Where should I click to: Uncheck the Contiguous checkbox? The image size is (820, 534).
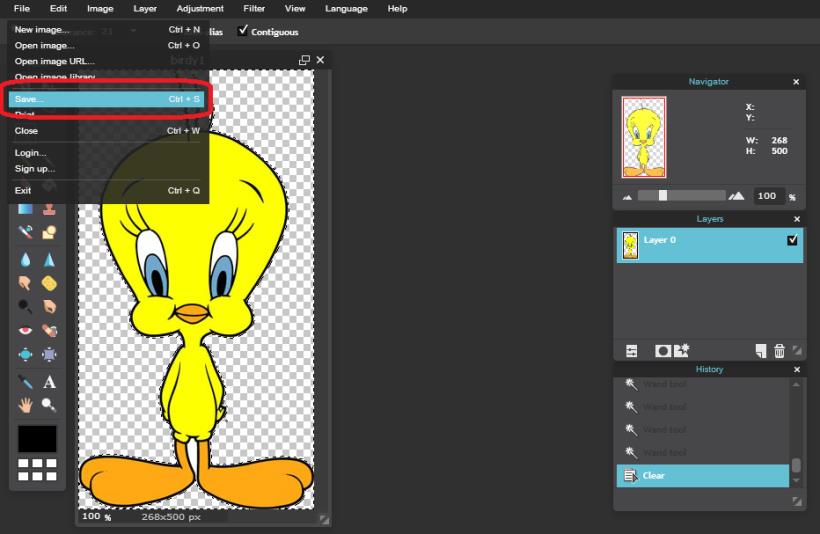pyautogui.click(x=243, y=31)
